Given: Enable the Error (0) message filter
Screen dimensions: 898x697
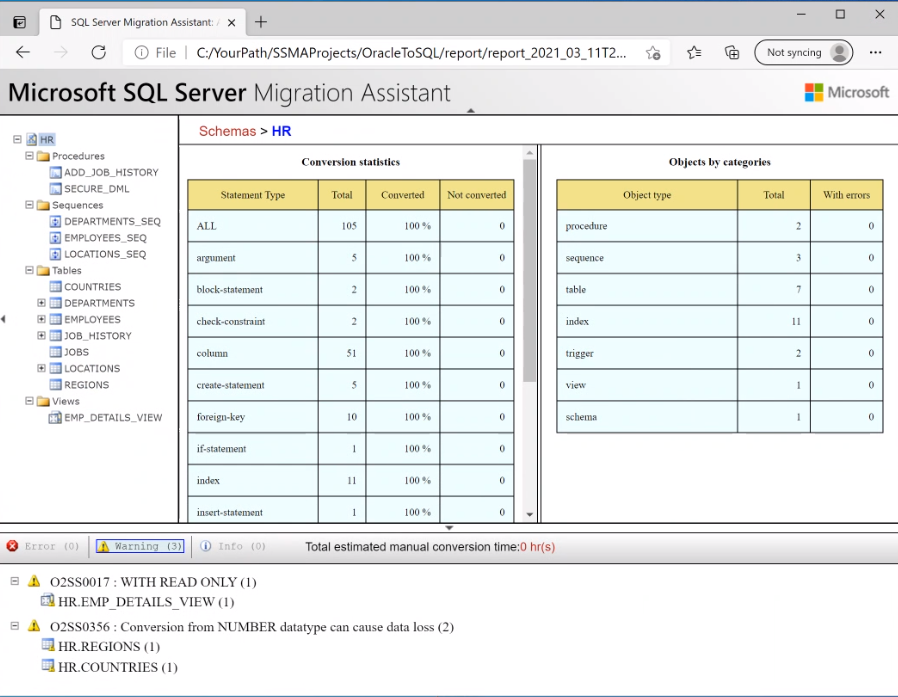Looking at the screenshot, I should tap(44, 546).
